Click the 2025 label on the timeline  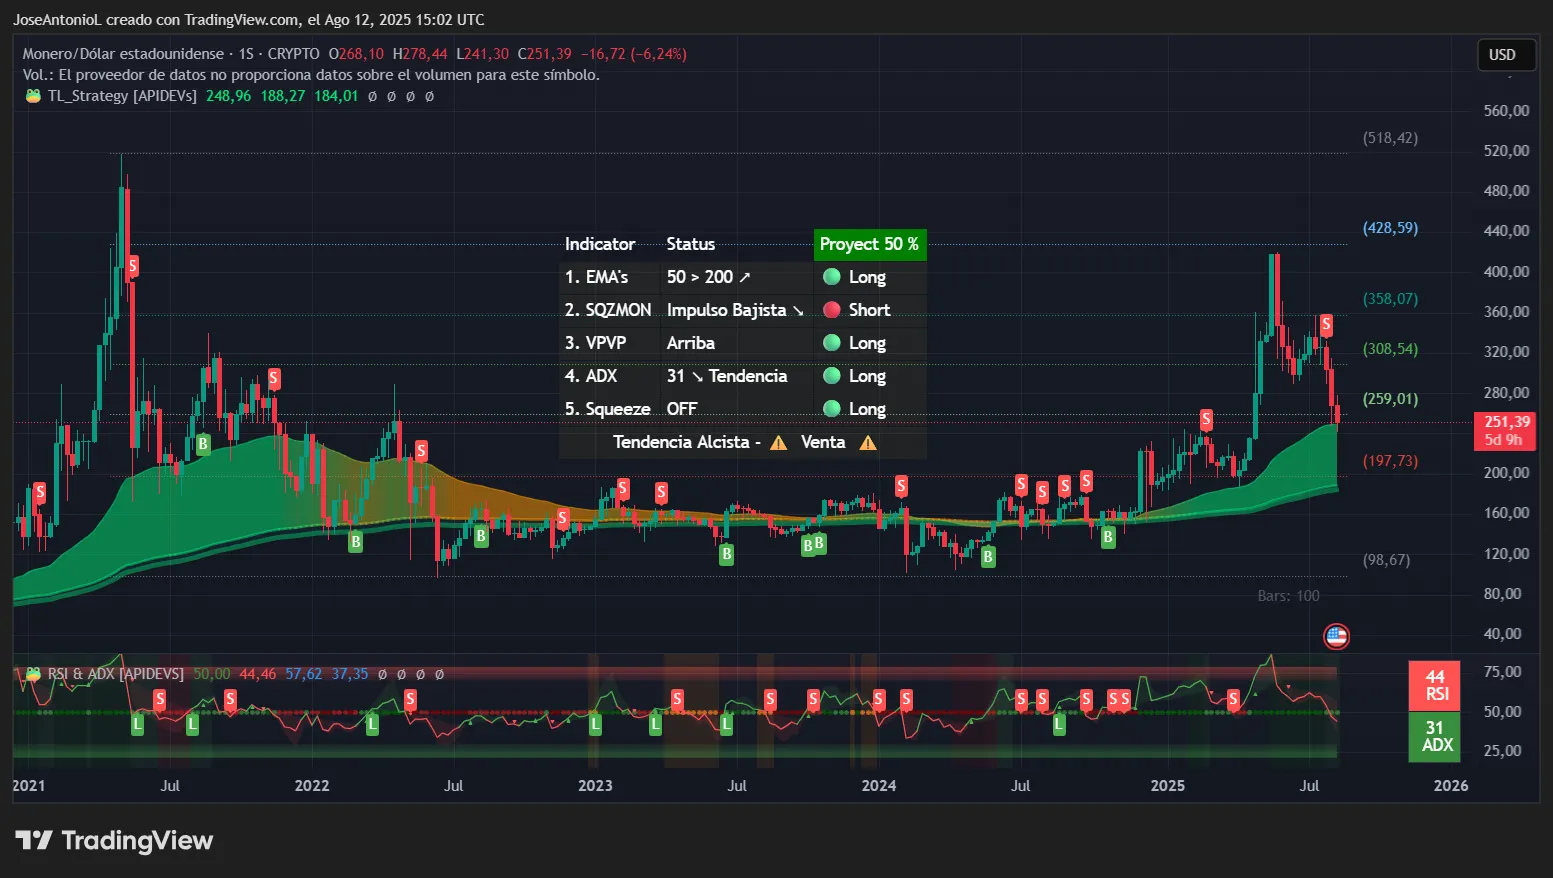tap(1167, 786)
